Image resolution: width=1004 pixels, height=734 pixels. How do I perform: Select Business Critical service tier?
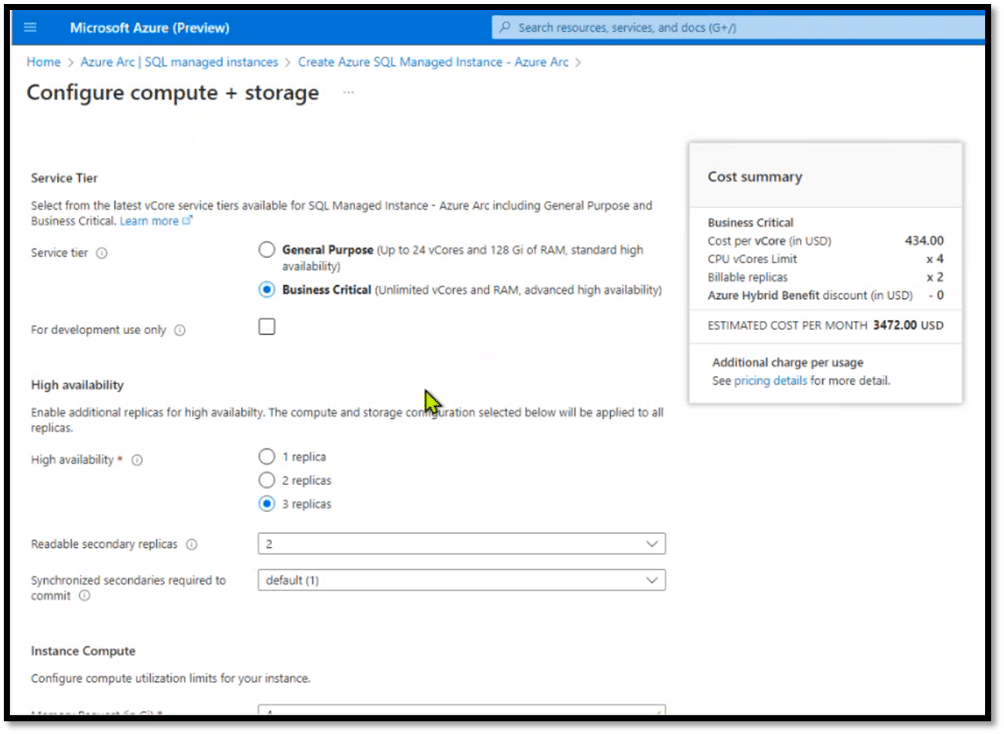point(267,290)
